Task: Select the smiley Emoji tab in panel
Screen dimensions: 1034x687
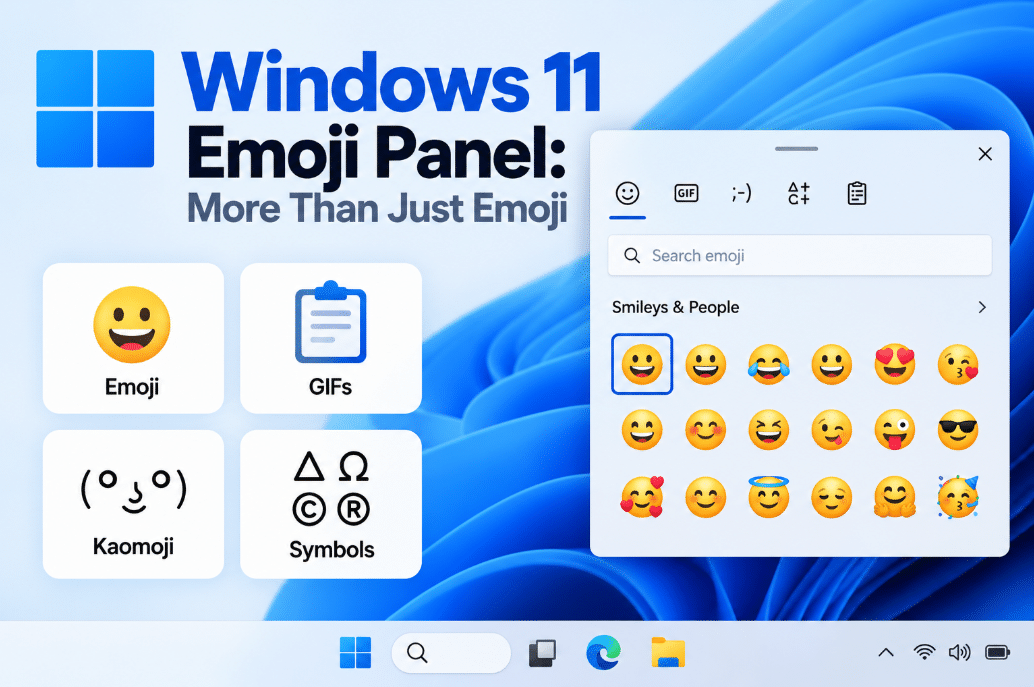Action: (627, 193)
